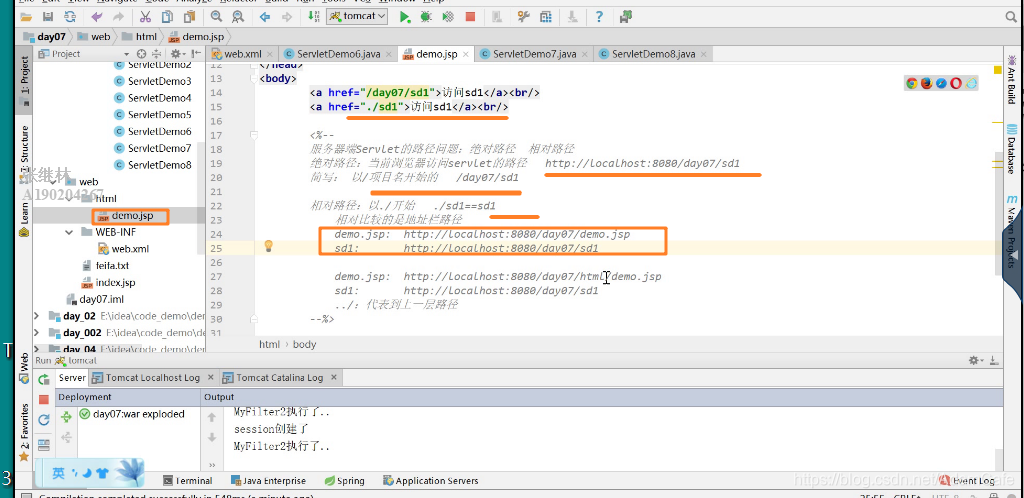Viewport: 1024px width, 498px height.
Task: Open the Java Enterprise tool window
Action: [268, 480]
